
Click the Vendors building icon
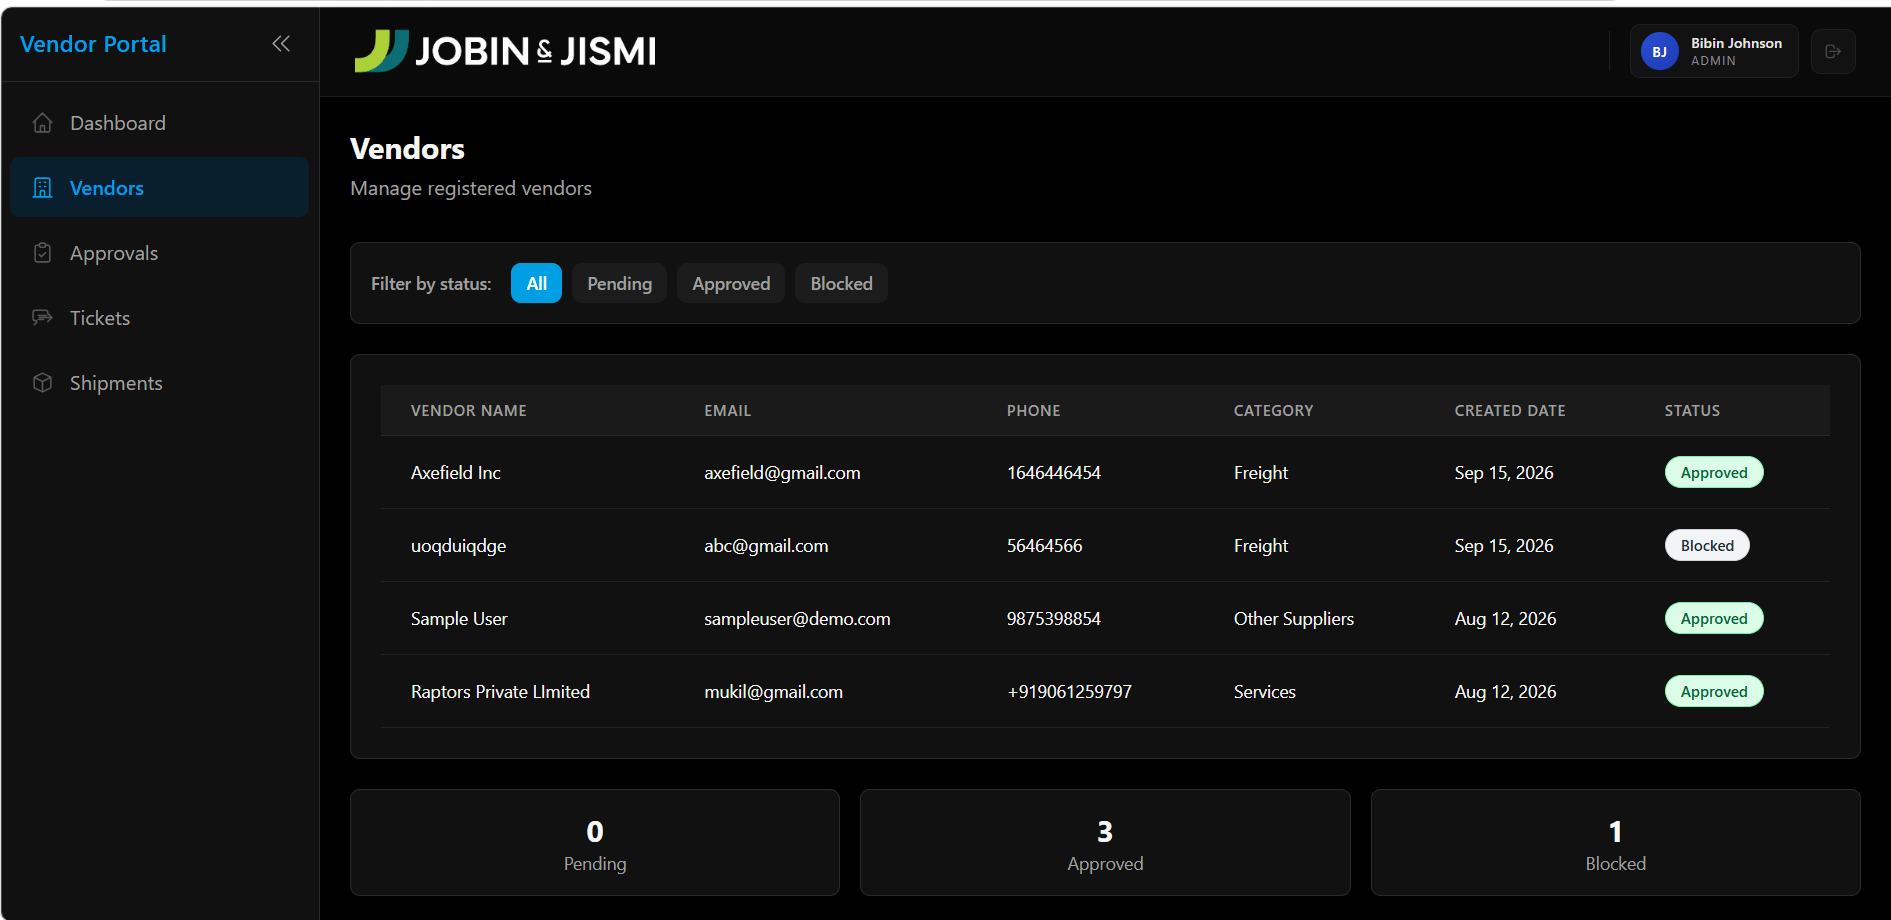[42, 188]
